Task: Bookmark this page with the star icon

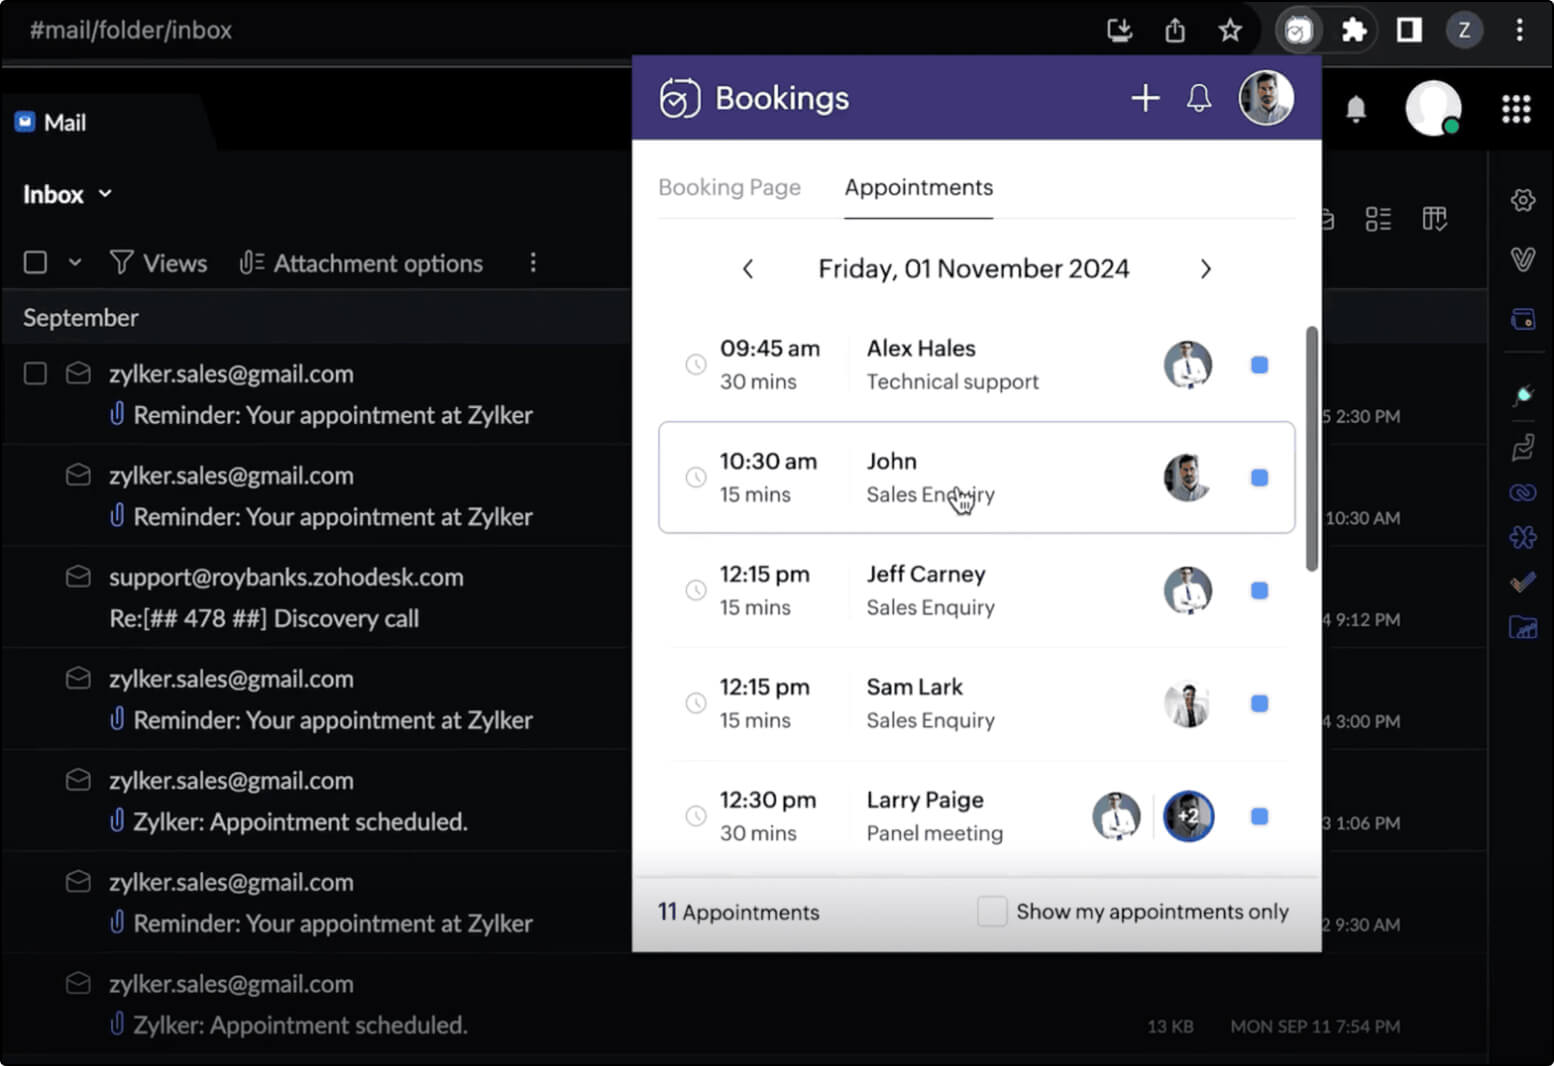Action: click(x=1229, y=30)
